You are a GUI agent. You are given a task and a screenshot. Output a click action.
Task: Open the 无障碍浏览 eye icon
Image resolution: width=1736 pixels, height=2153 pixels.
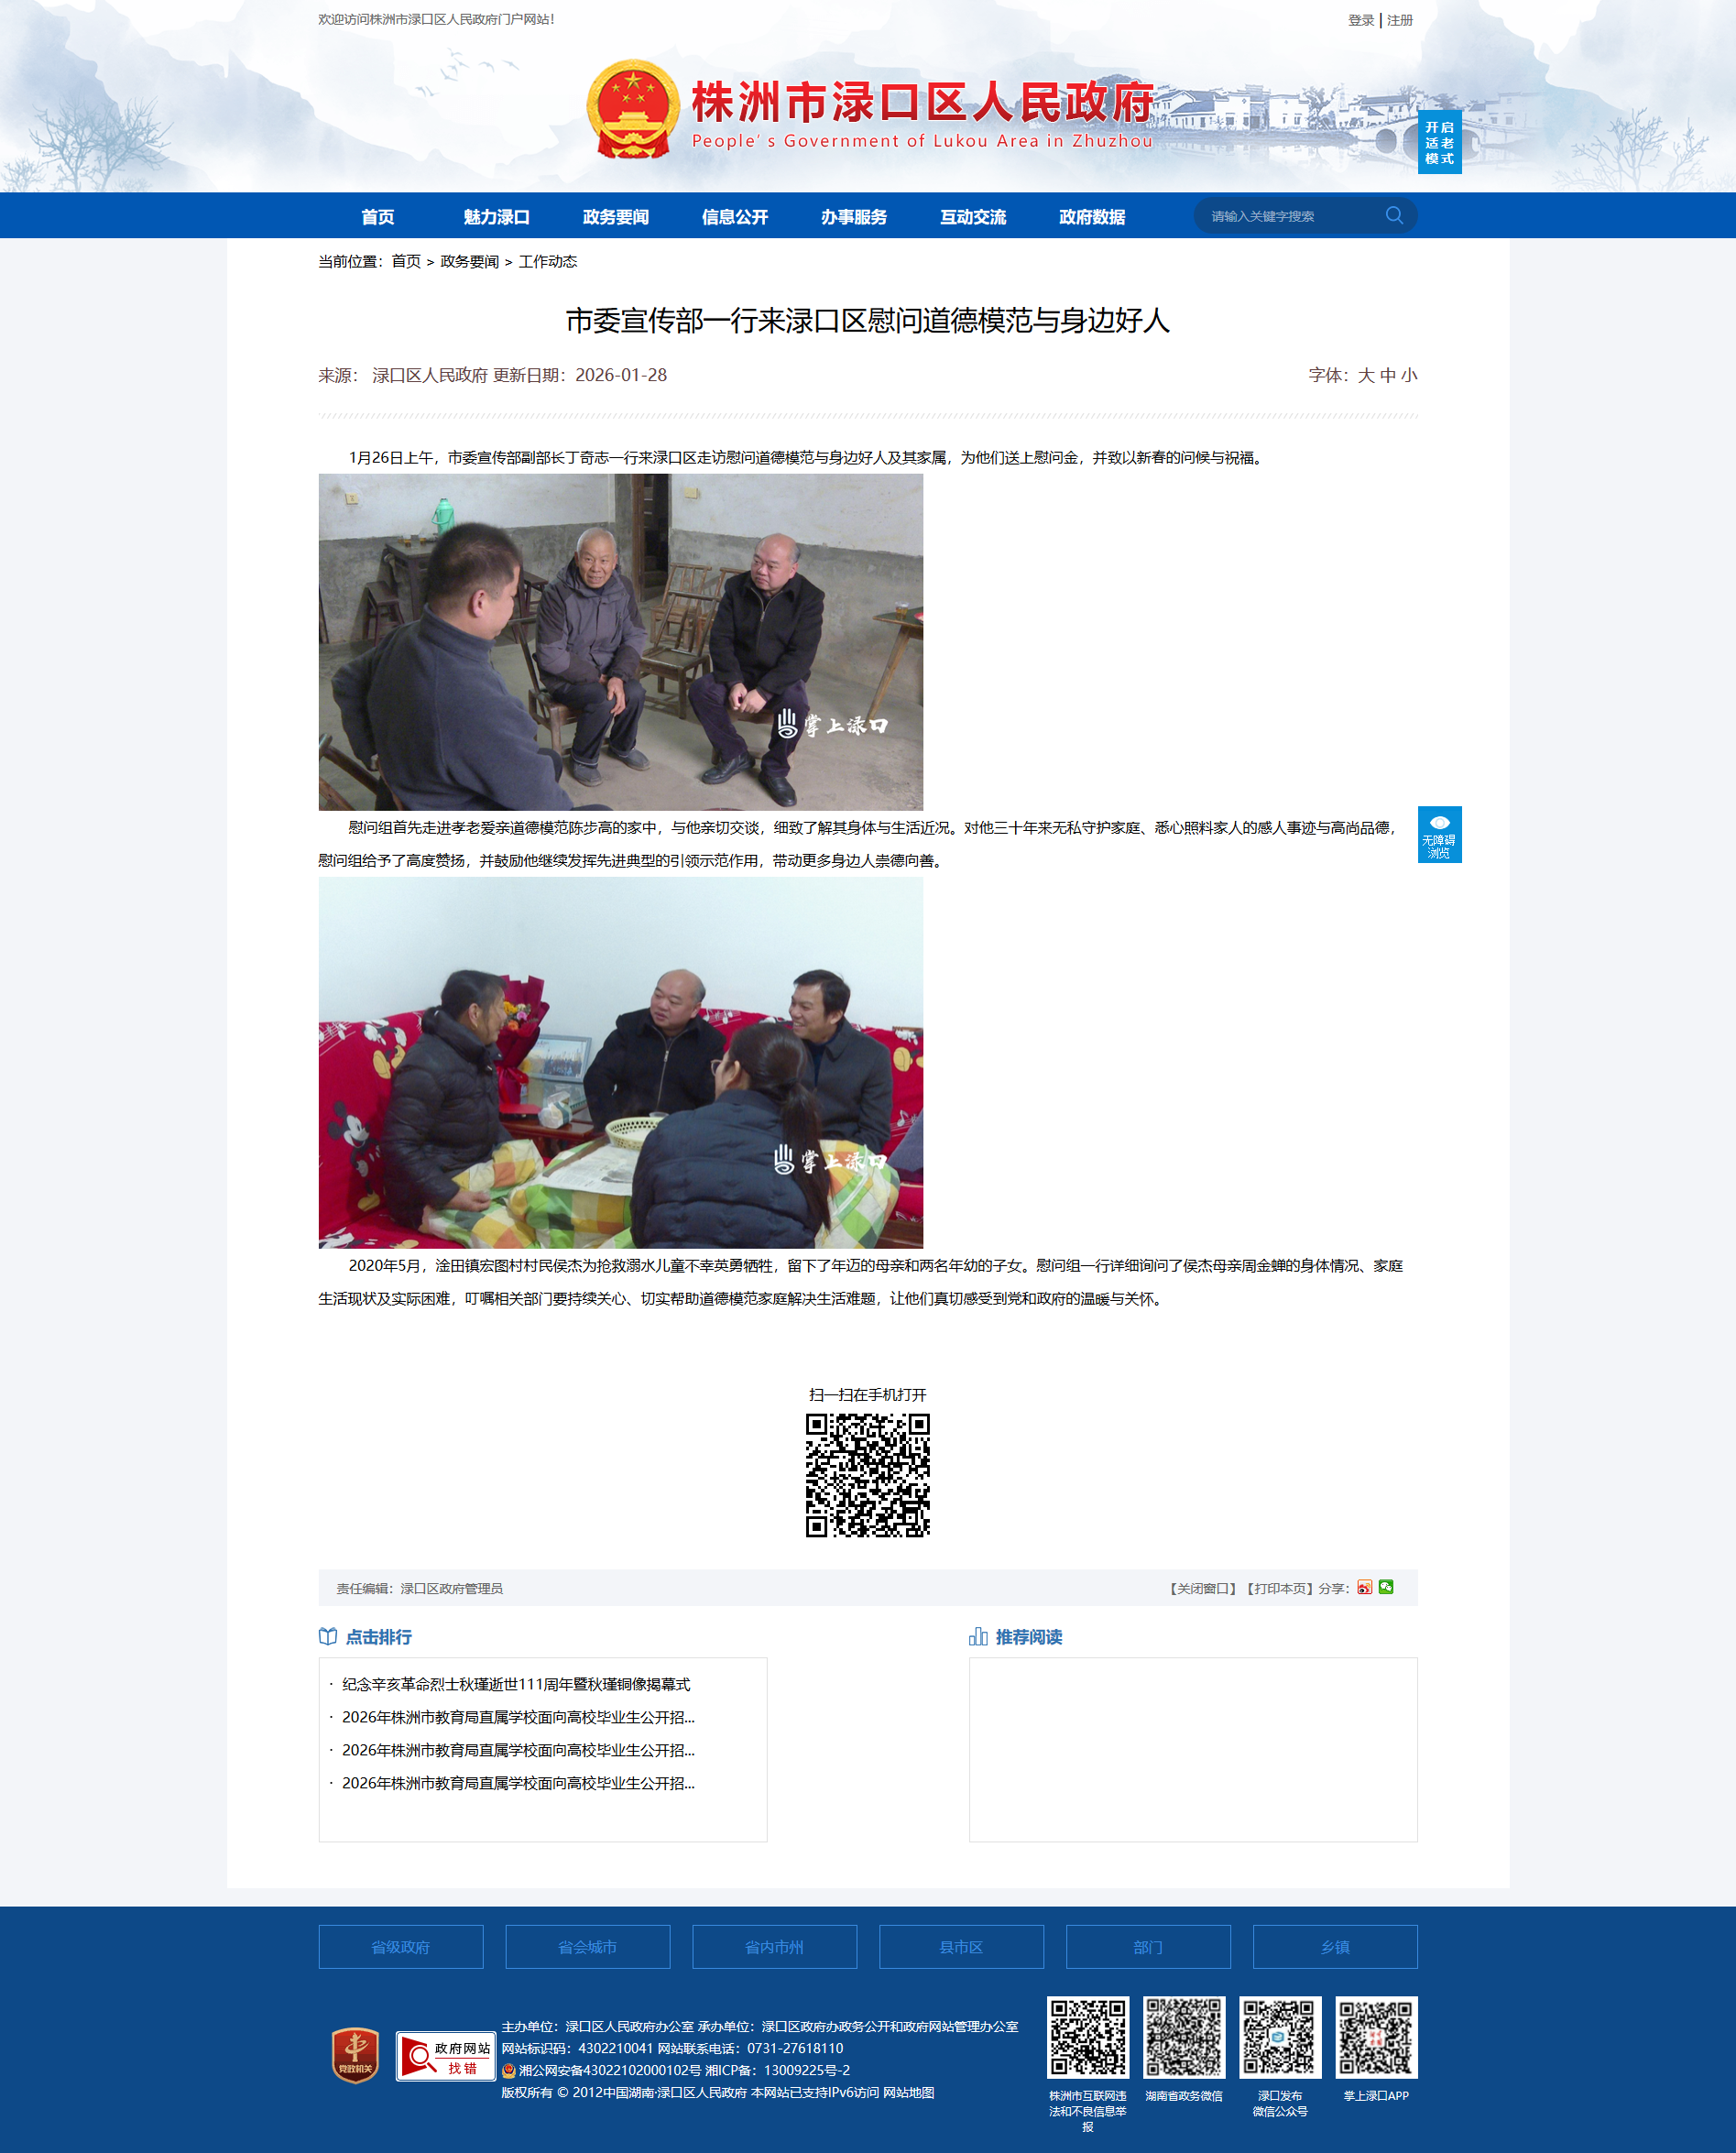click(x=1439, y=834)
